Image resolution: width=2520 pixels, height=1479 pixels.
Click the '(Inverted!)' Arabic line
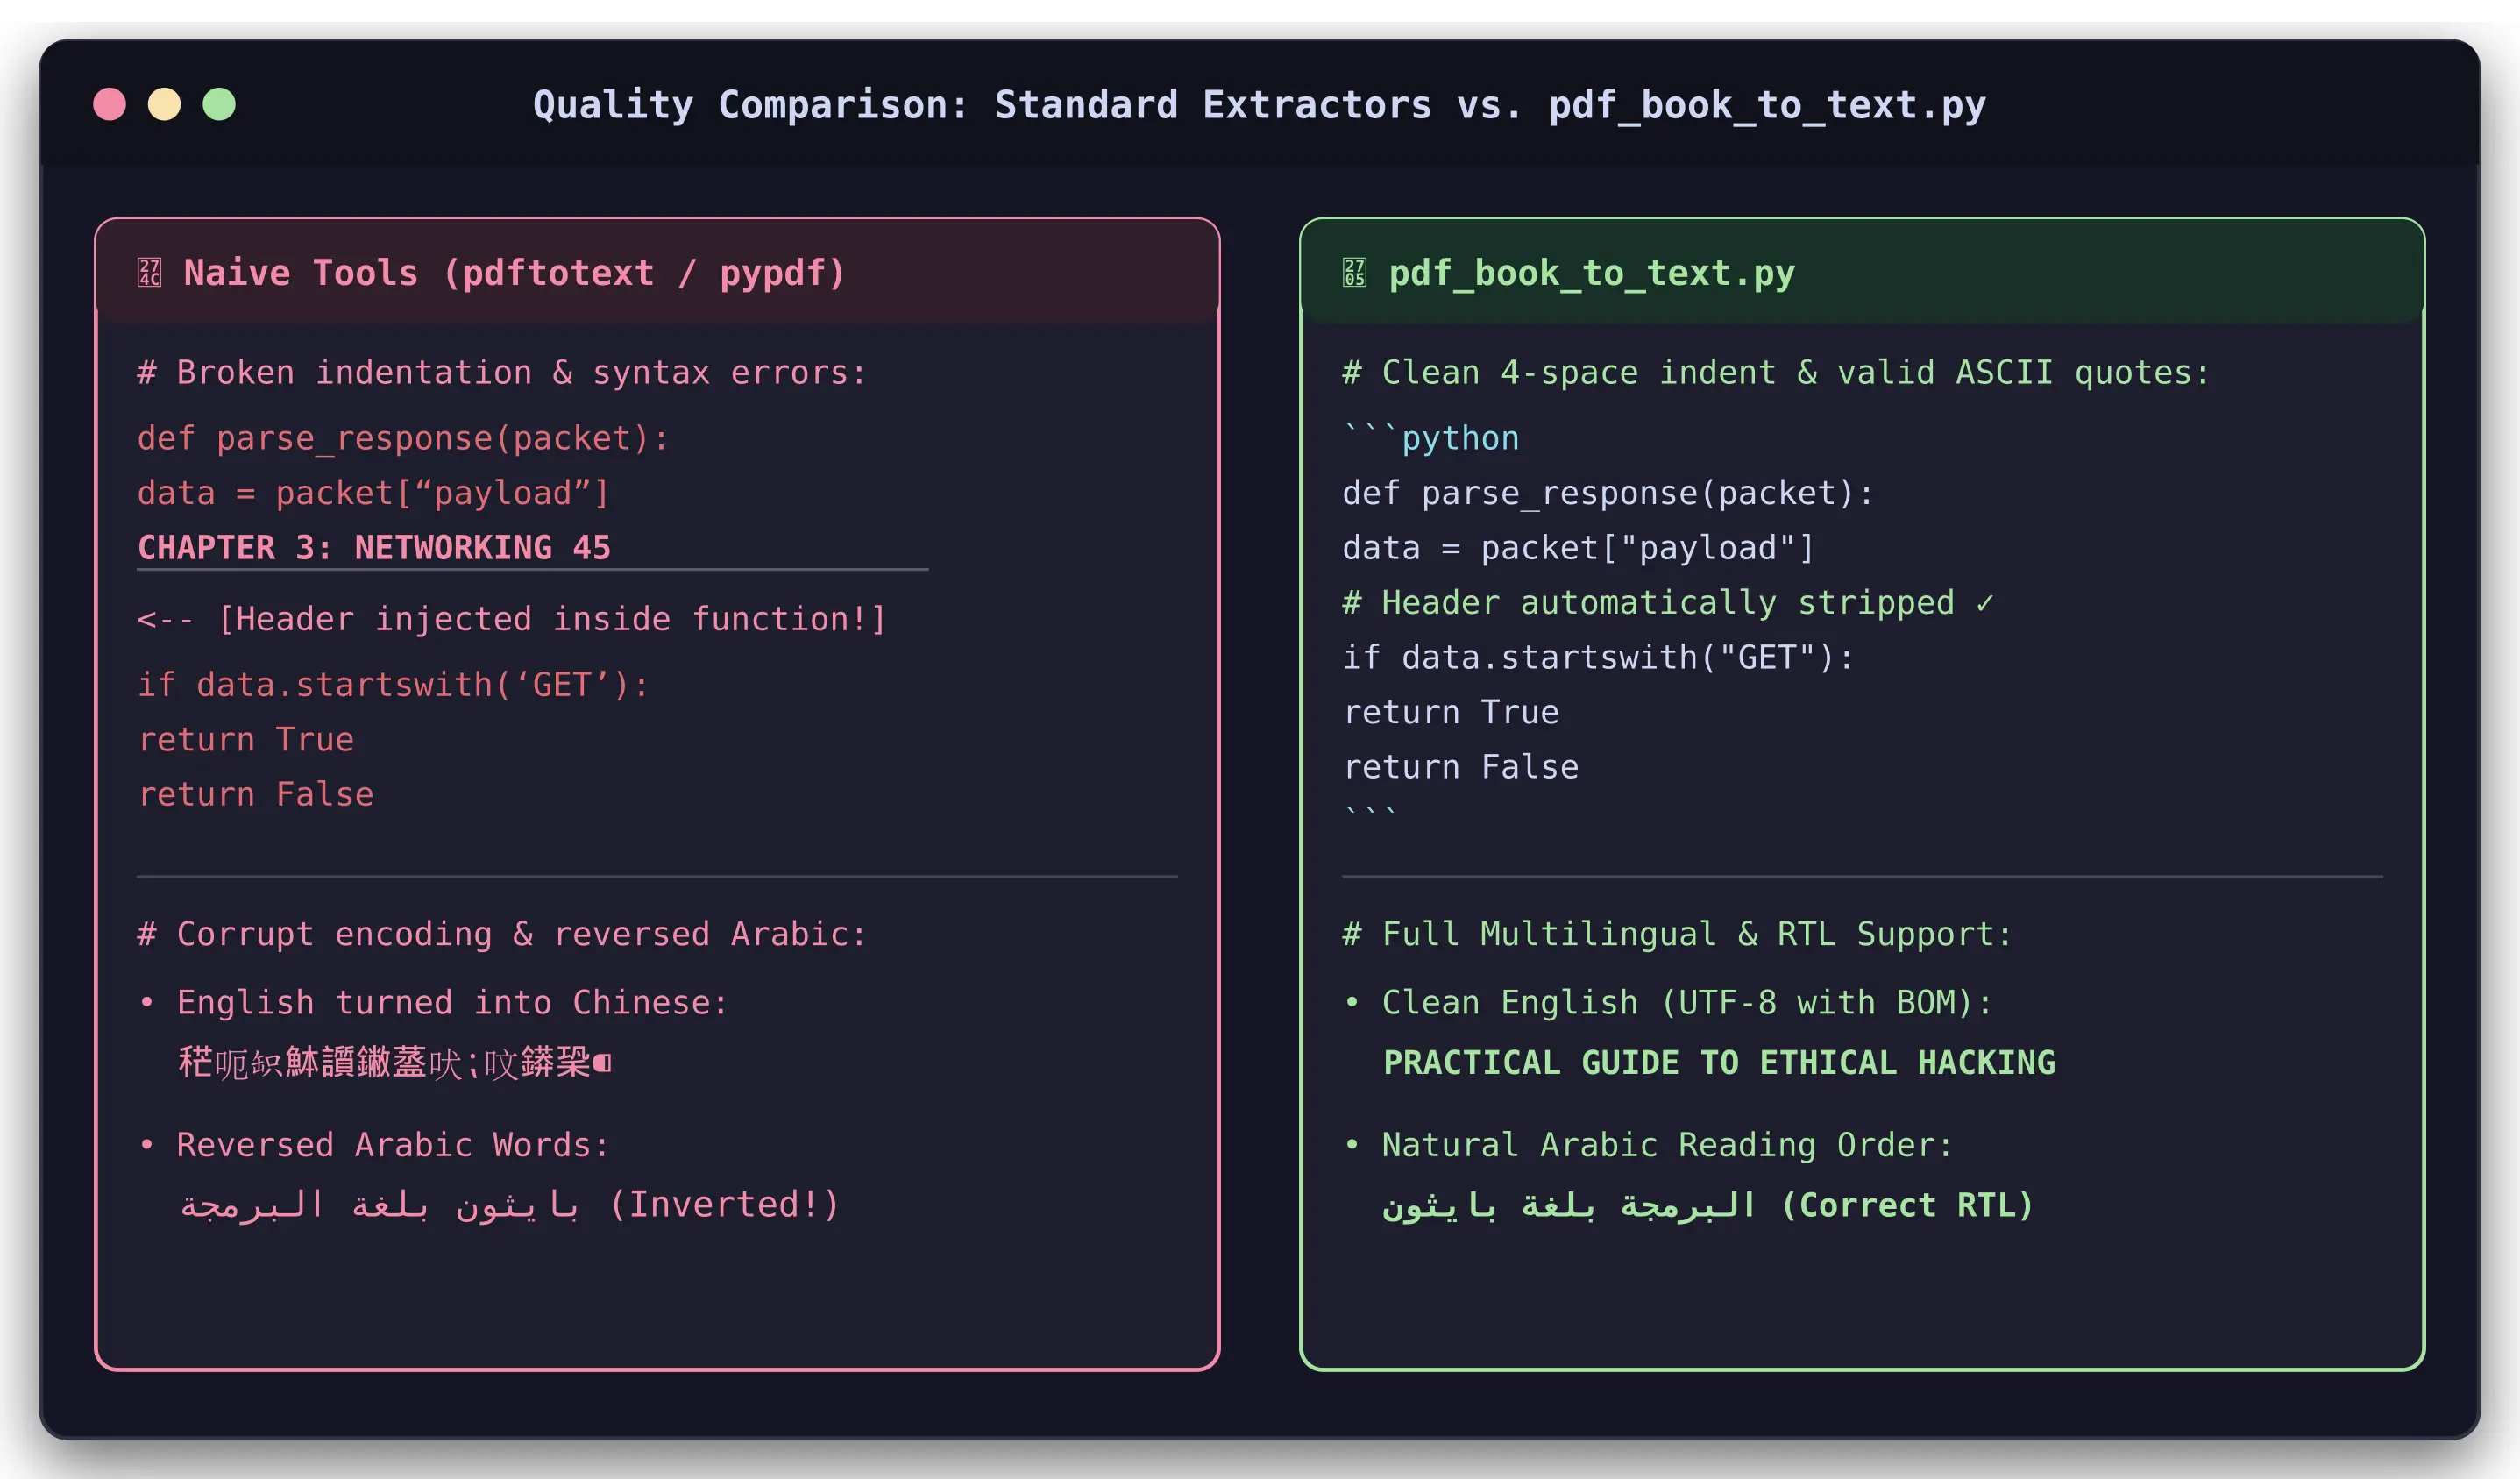pos(509,1205)
